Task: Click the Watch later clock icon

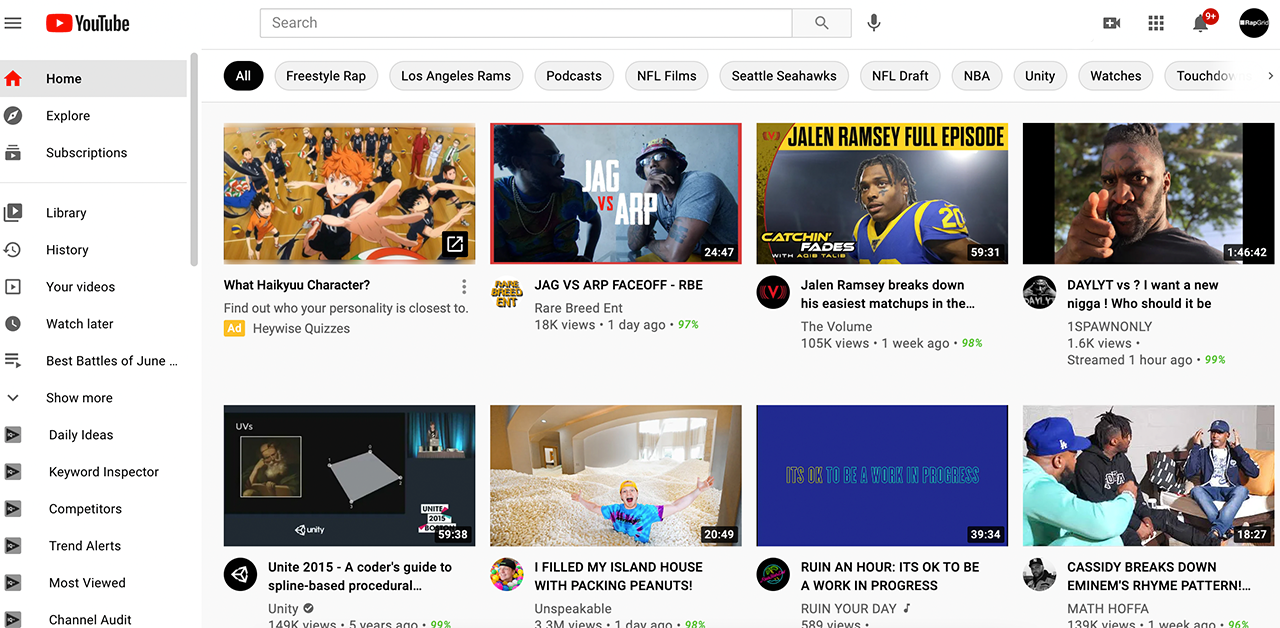Action: [x=13, y=323]
